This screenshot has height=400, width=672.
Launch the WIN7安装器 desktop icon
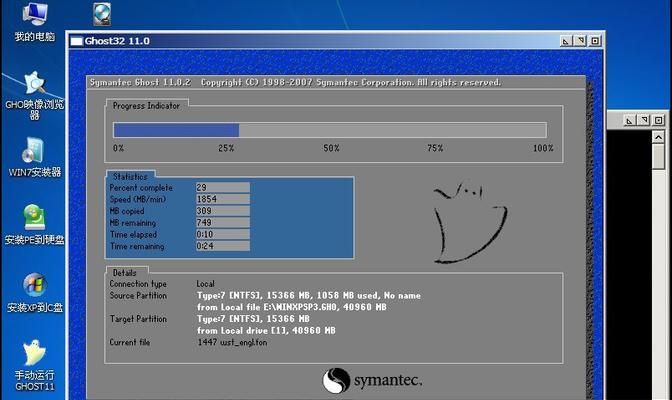tap(35, 157)
